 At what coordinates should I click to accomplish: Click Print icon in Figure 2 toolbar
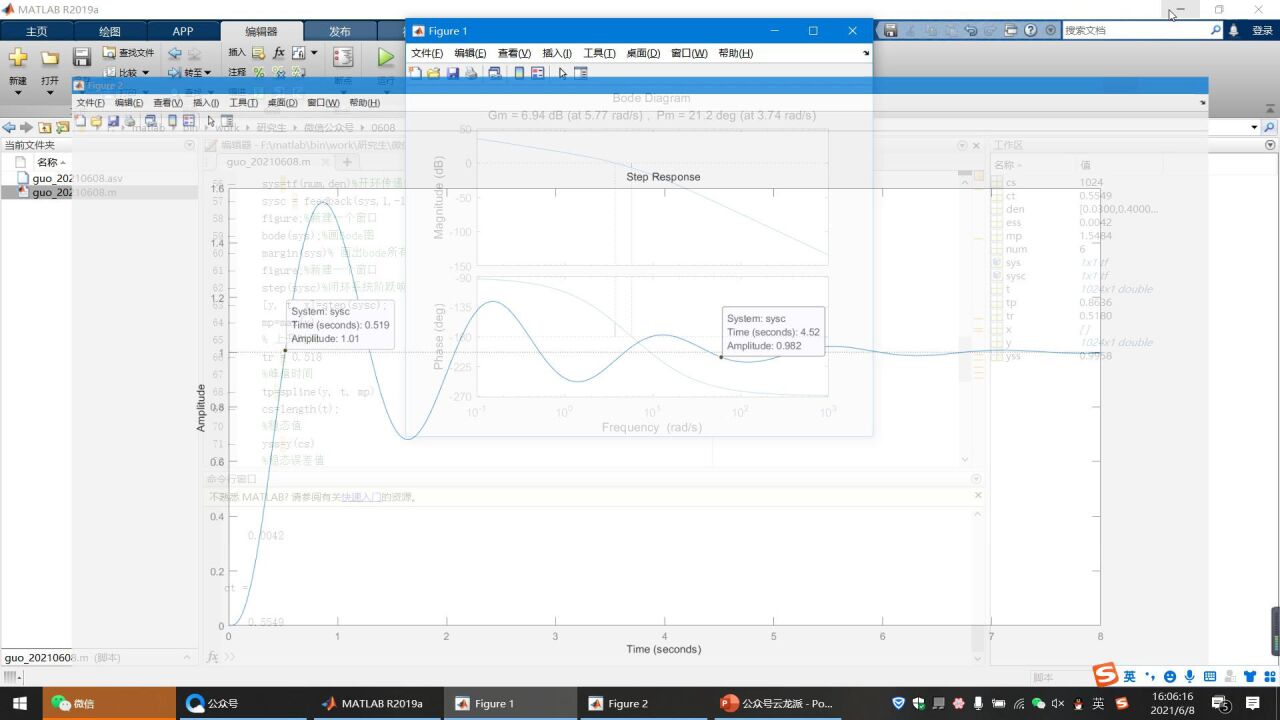[130, 122]
